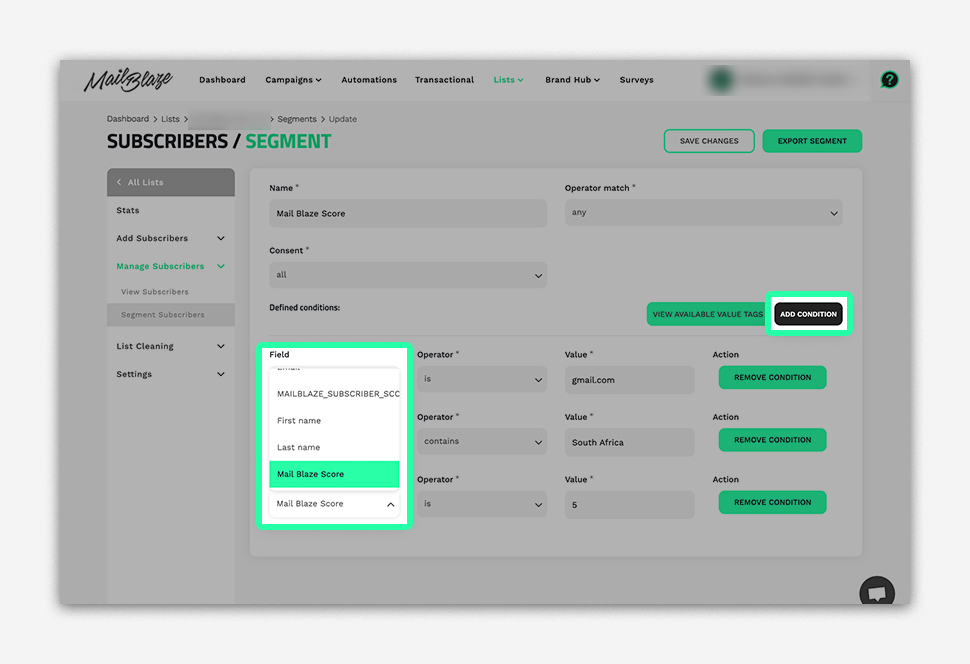
Task: Expand Settings section in sidebar
Action: [171, 374]
